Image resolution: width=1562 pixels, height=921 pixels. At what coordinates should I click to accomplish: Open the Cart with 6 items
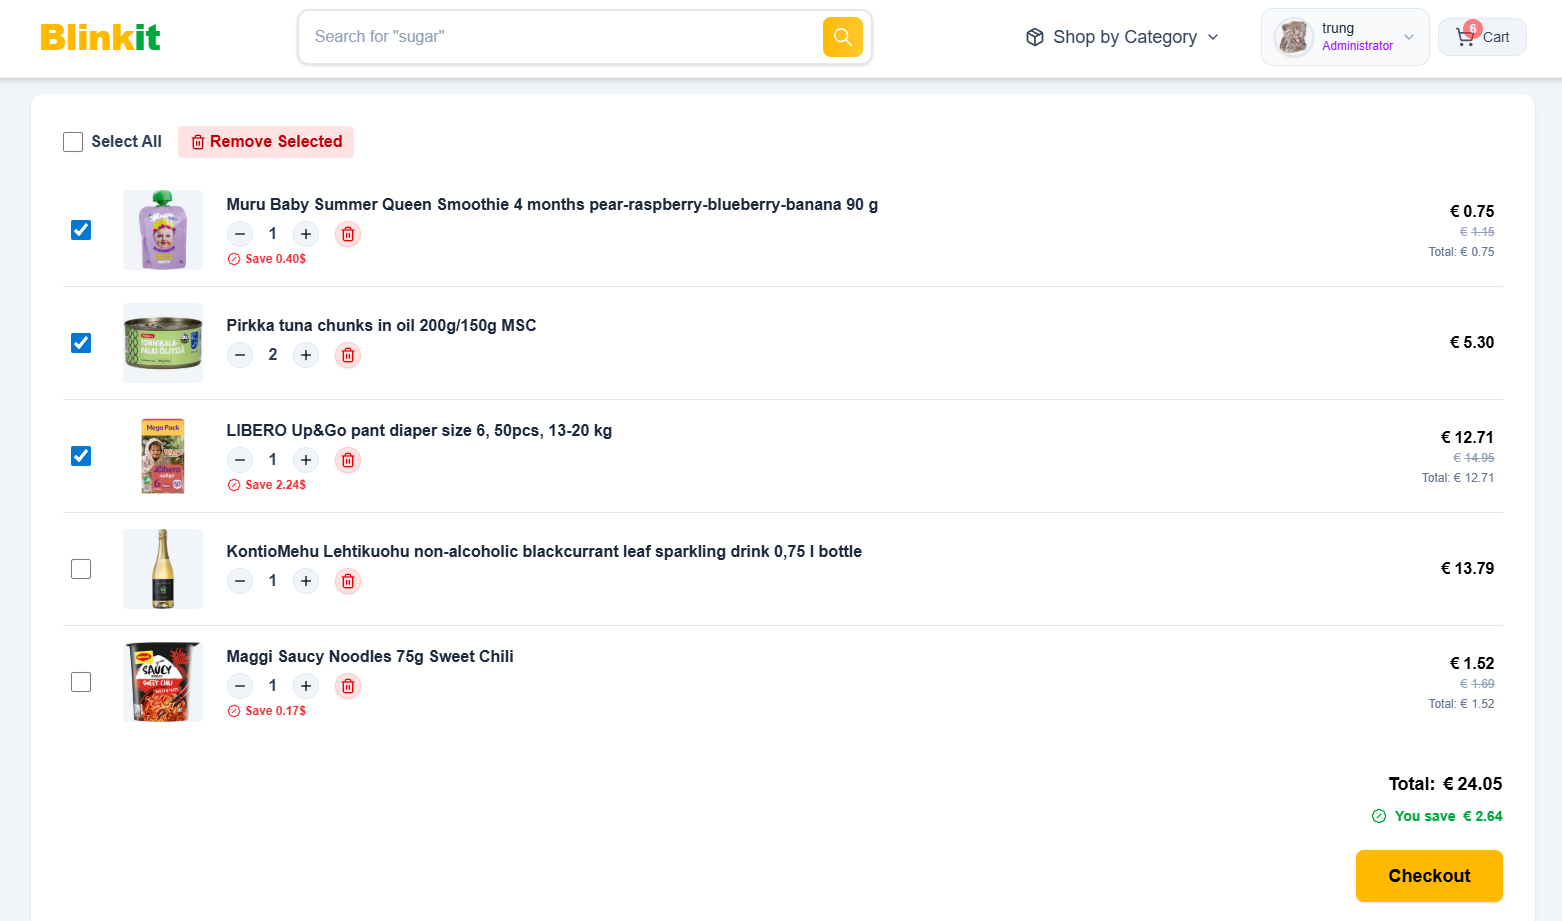(x=1482, y=37)
